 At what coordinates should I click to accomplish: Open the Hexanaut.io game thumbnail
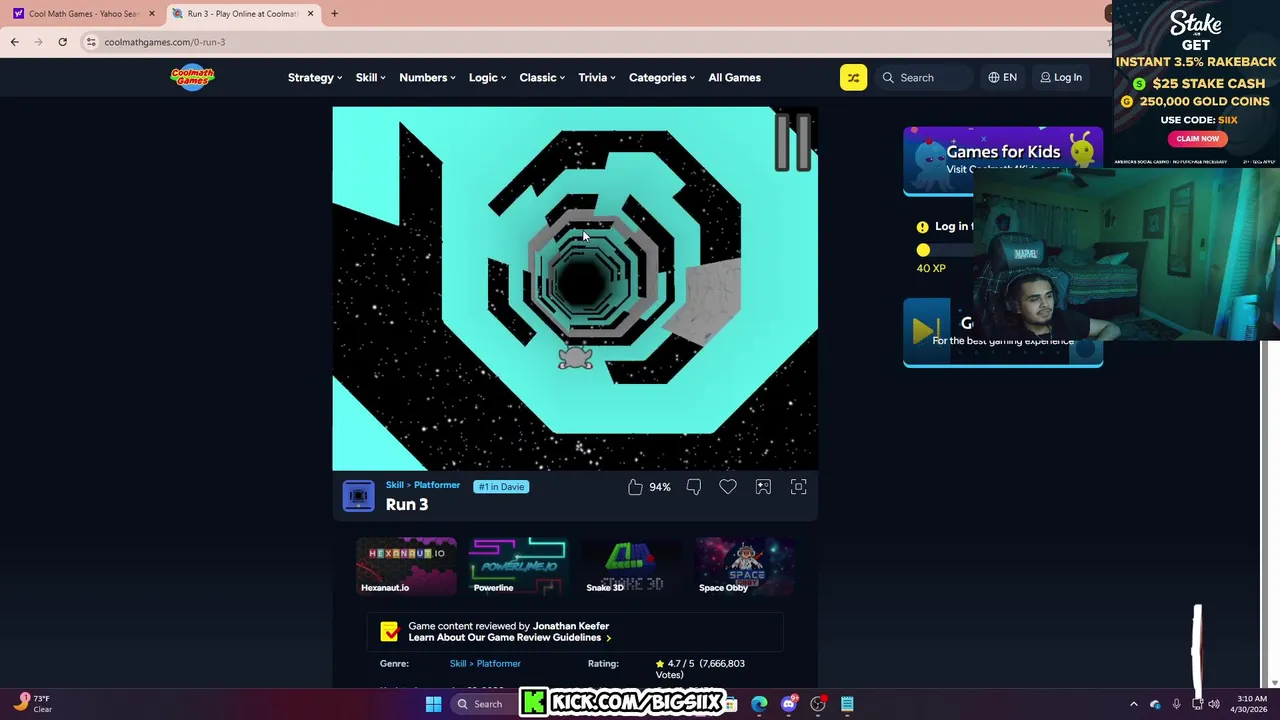click(406, 566)
